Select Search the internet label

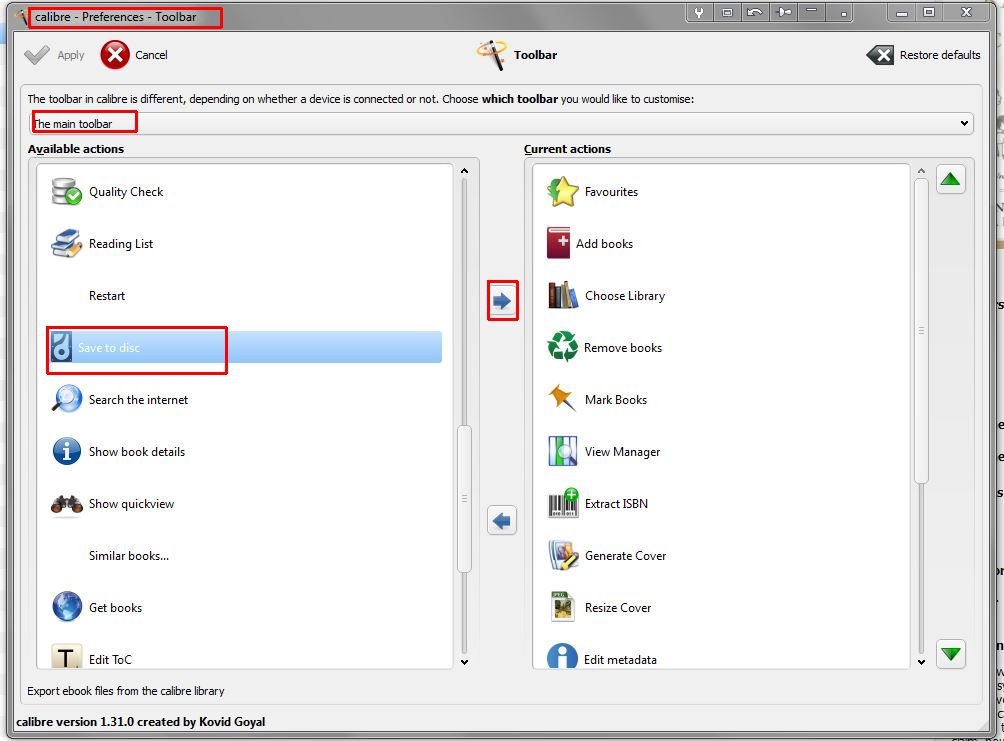coord(138,400)
